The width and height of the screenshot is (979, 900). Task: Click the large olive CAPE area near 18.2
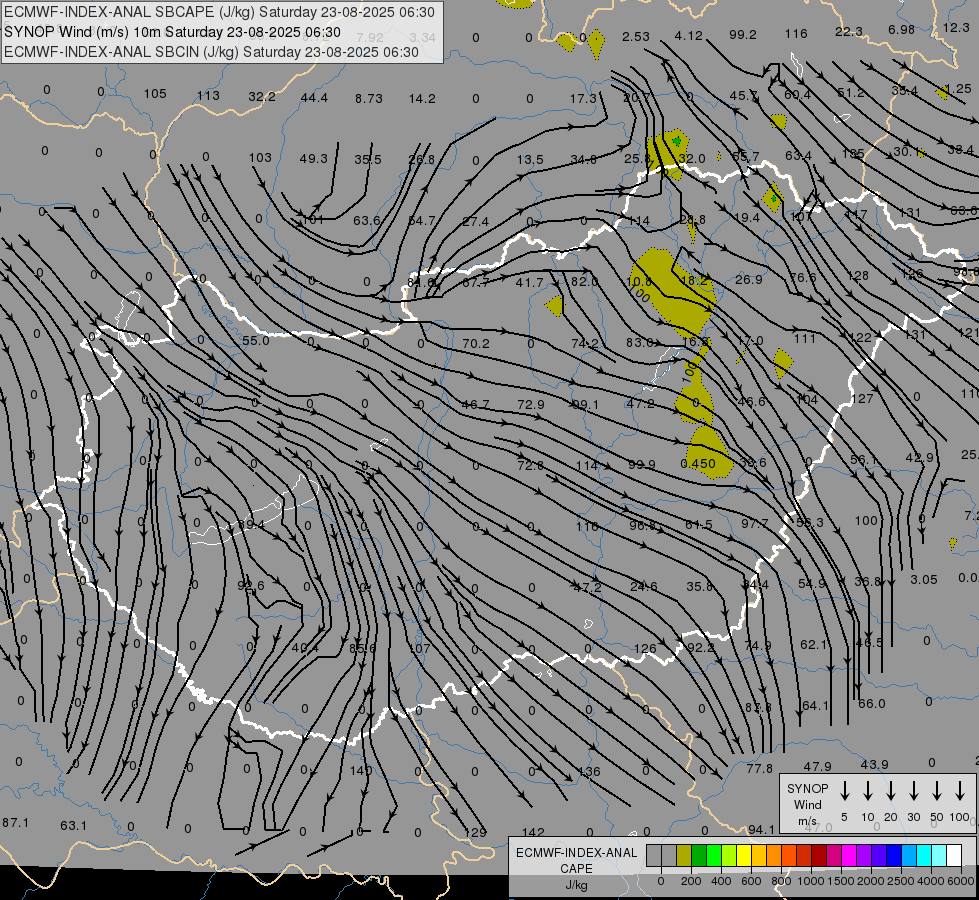pyautogui.click(x=673, y=292)
